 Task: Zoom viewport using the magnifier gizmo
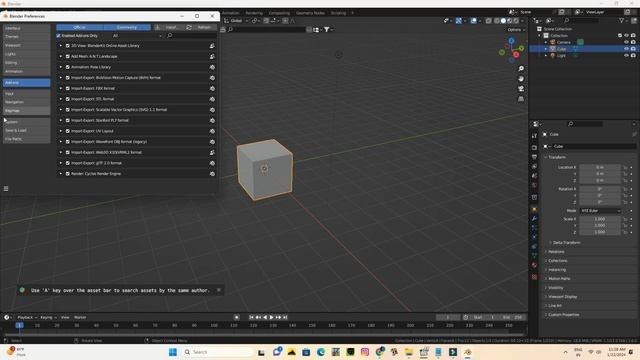(x=521, y=69)
